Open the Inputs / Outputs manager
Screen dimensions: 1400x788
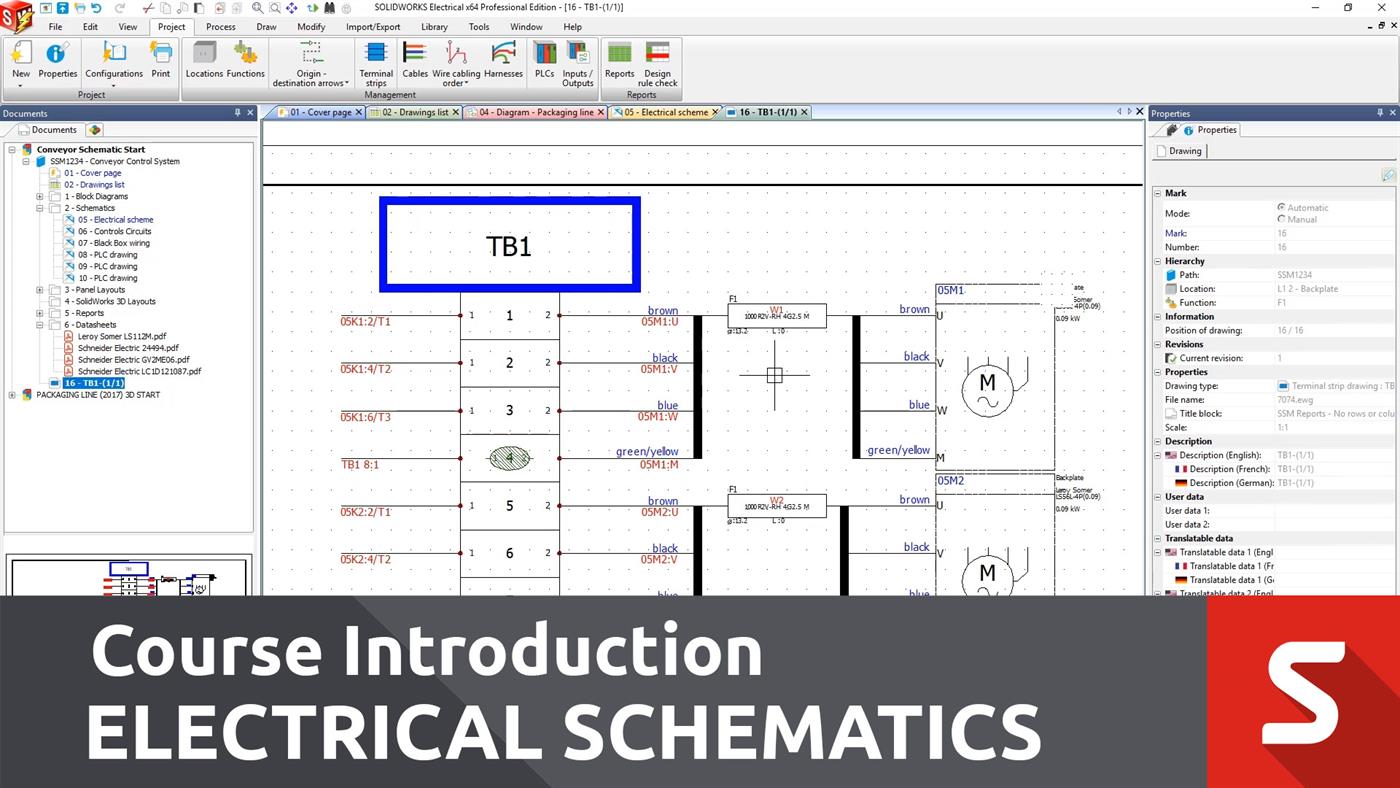pyautogui.click(x=577, y=63)
